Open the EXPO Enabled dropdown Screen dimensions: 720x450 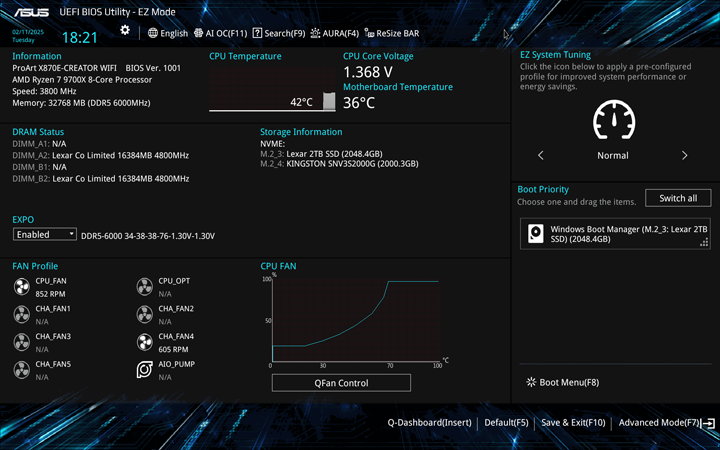pos(45,234)
